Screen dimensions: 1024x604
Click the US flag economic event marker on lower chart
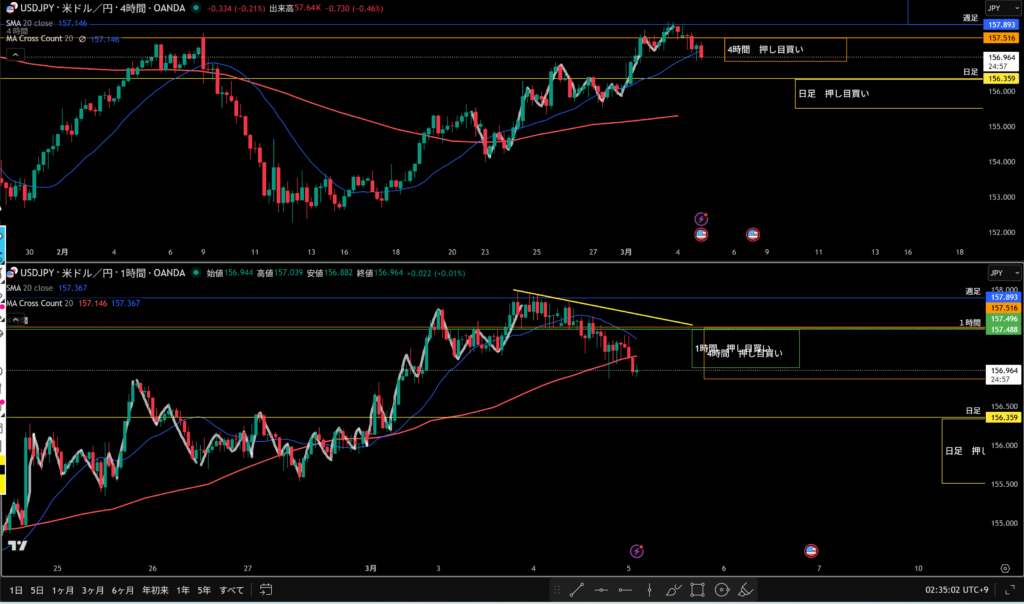click(811, 550)
